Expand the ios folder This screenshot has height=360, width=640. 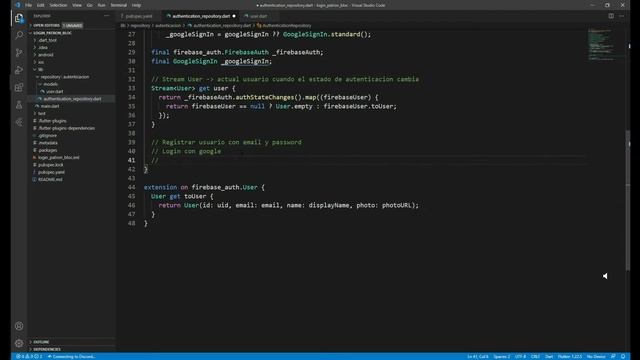(41, 62)
